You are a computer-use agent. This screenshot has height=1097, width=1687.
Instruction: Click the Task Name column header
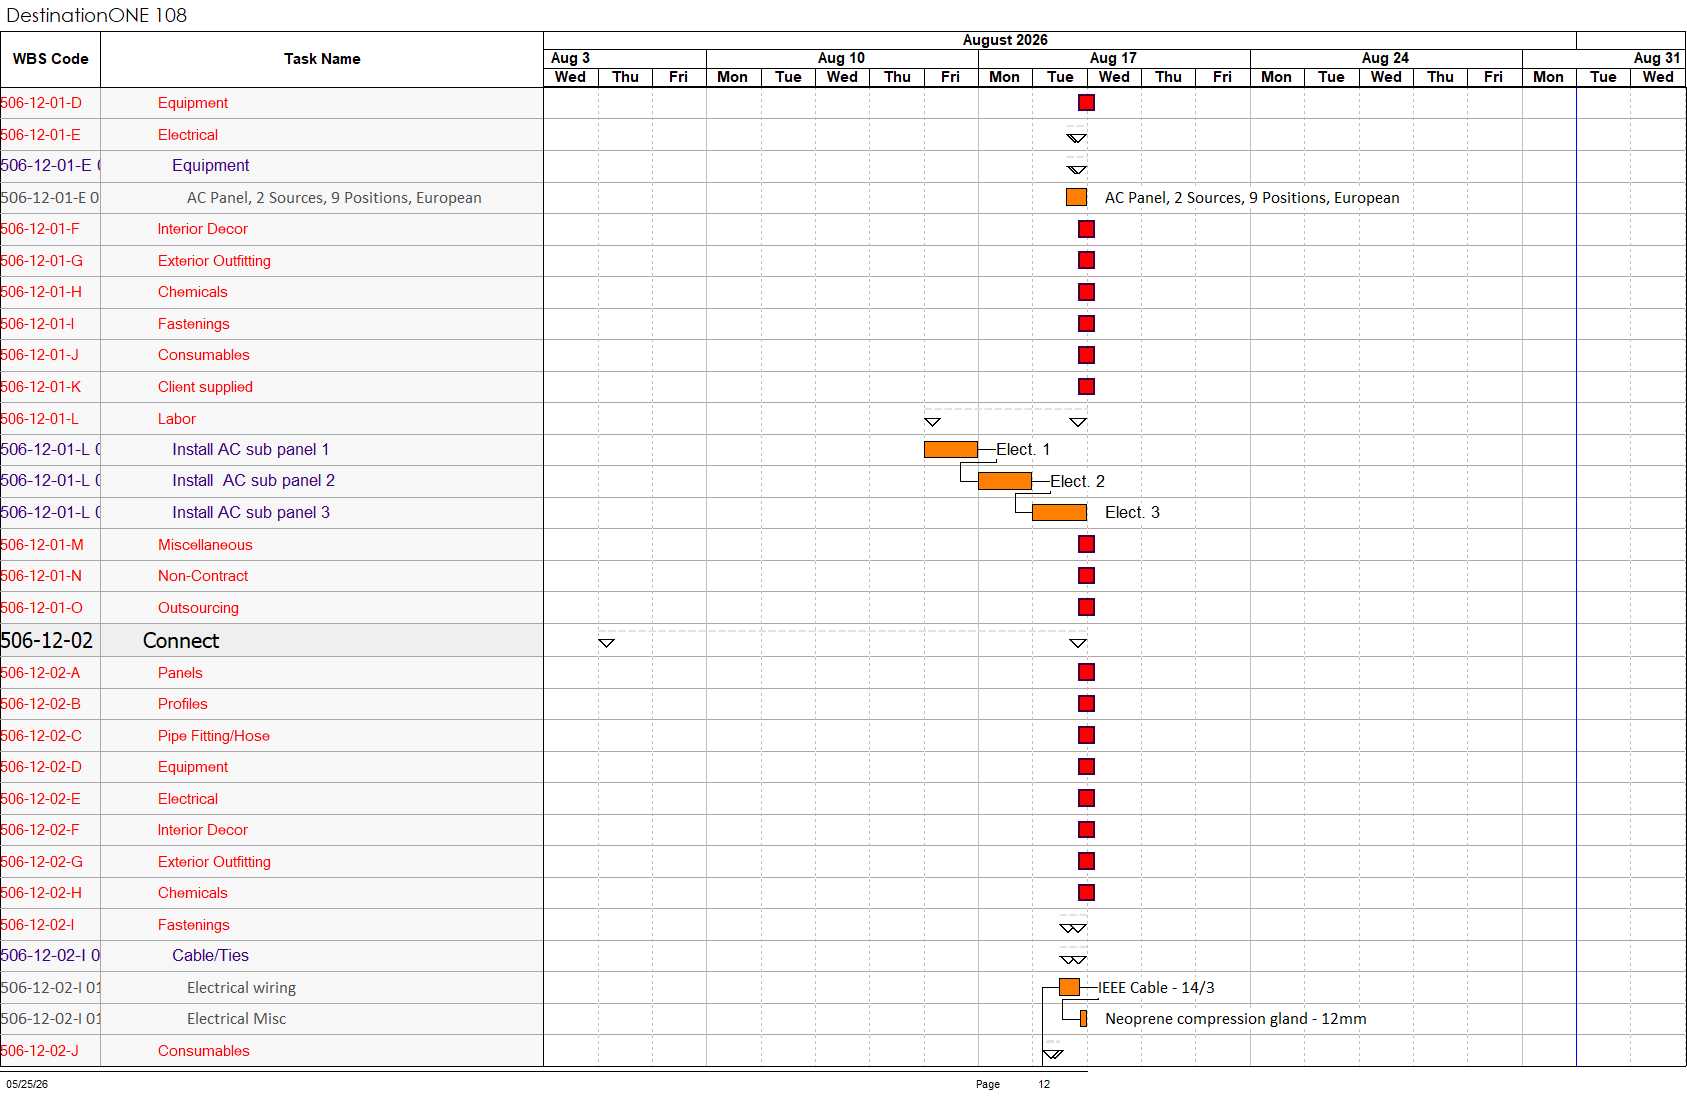pos(322,59)
